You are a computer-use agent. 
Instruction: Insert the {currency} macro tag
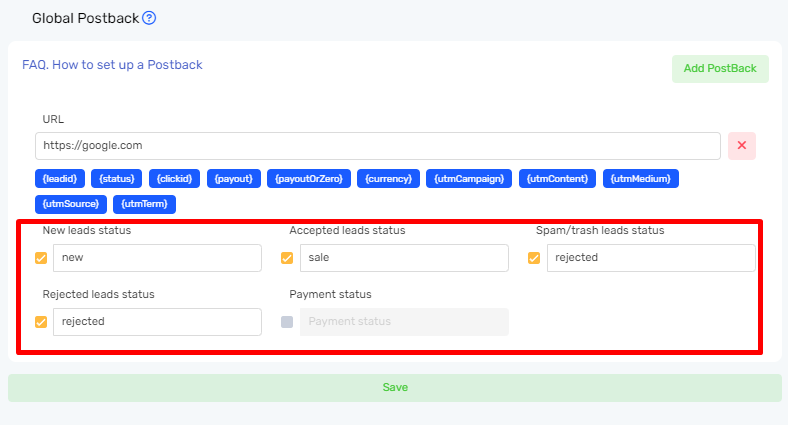(387, 179)
